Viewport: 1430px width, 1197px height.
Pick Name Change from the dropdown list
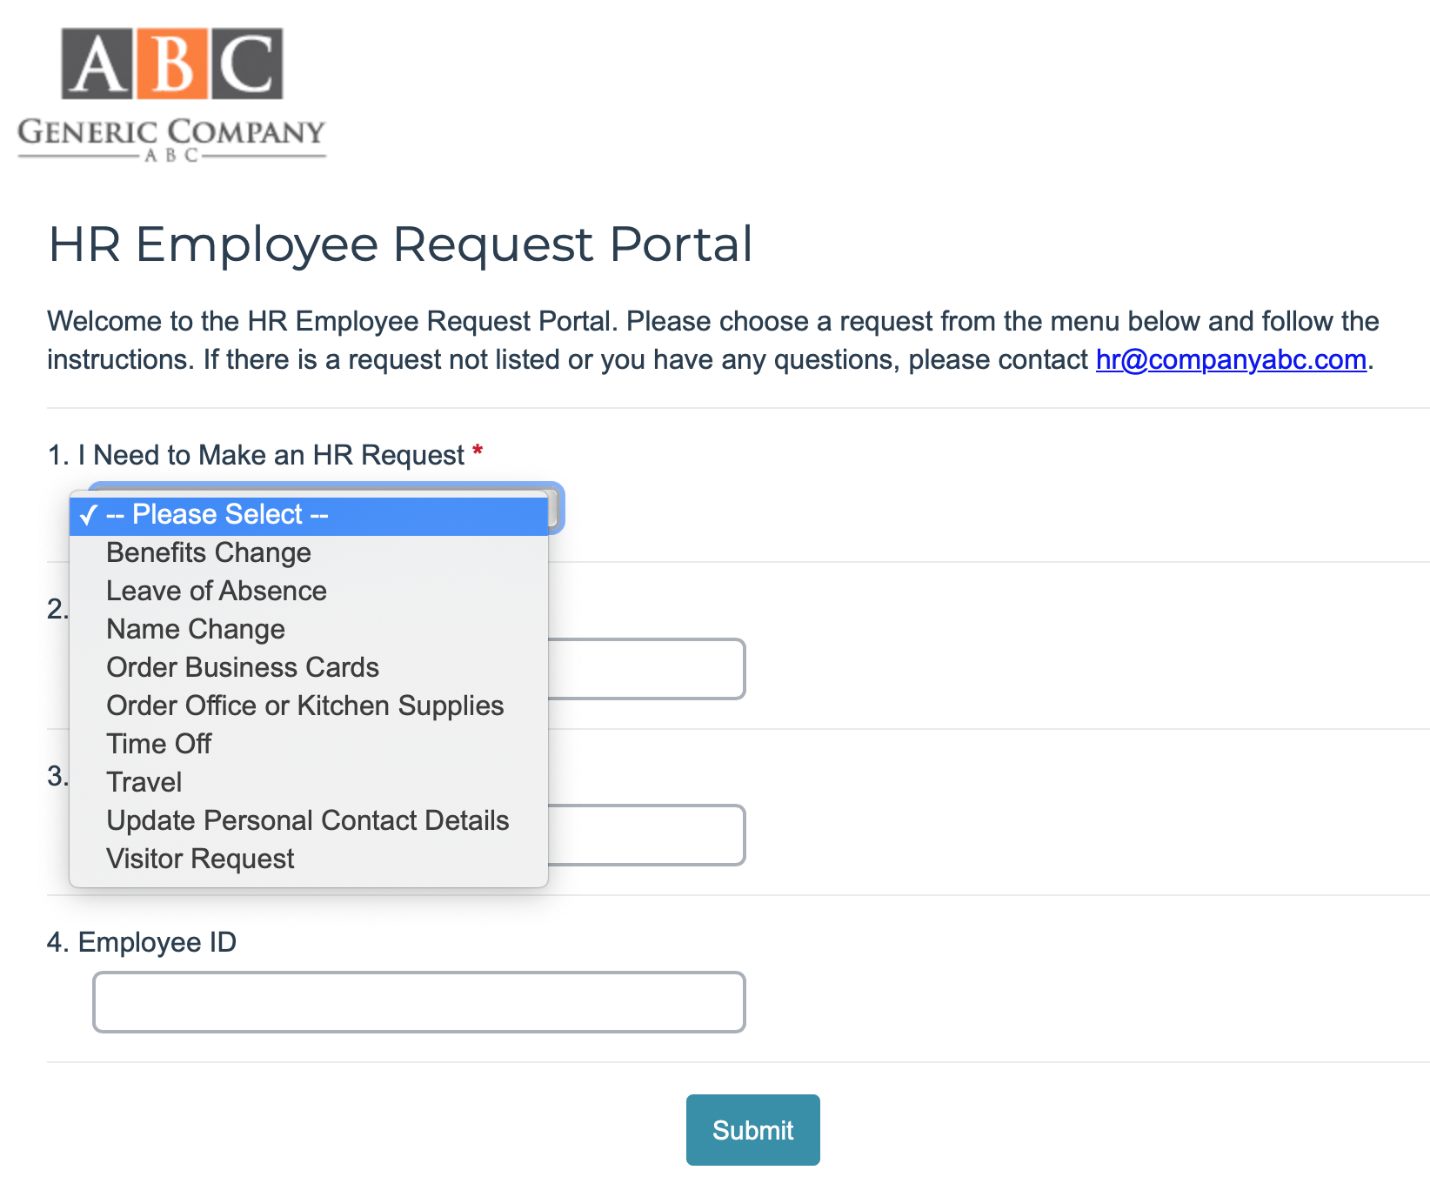click(196, 629)
